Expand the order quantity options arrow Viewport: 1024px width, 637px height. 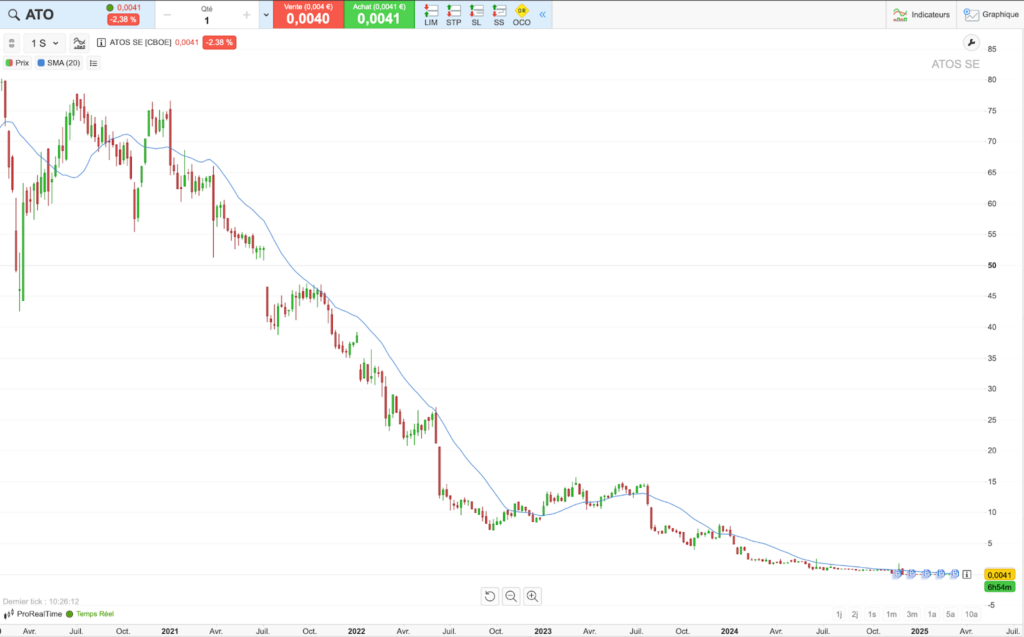pos(266,15)
